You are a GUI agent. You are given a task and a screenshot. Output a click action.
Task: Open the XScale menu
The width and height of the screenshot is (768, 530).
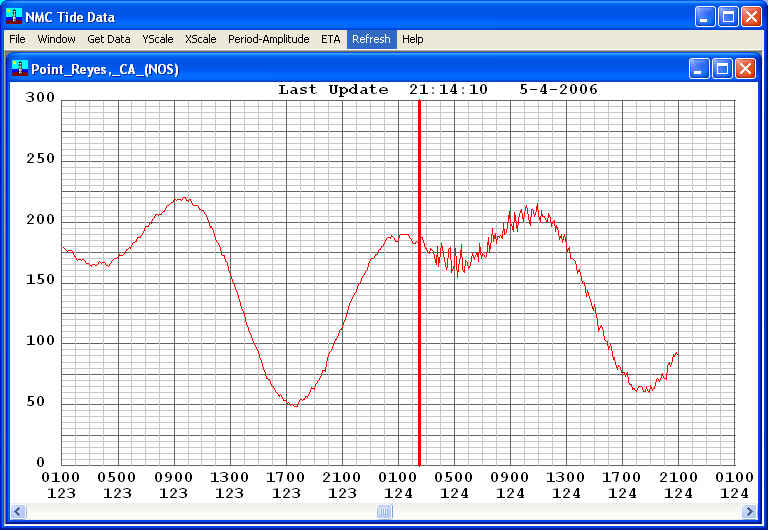(x=200, y=39)
